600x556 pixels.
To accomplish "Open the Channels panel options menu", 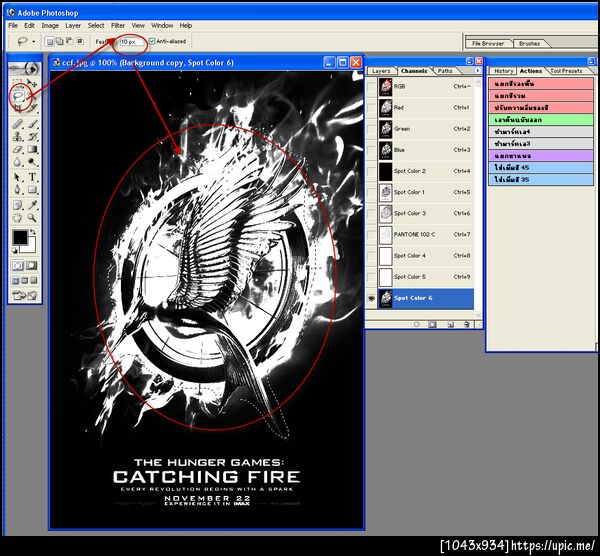I will point(478,70).
